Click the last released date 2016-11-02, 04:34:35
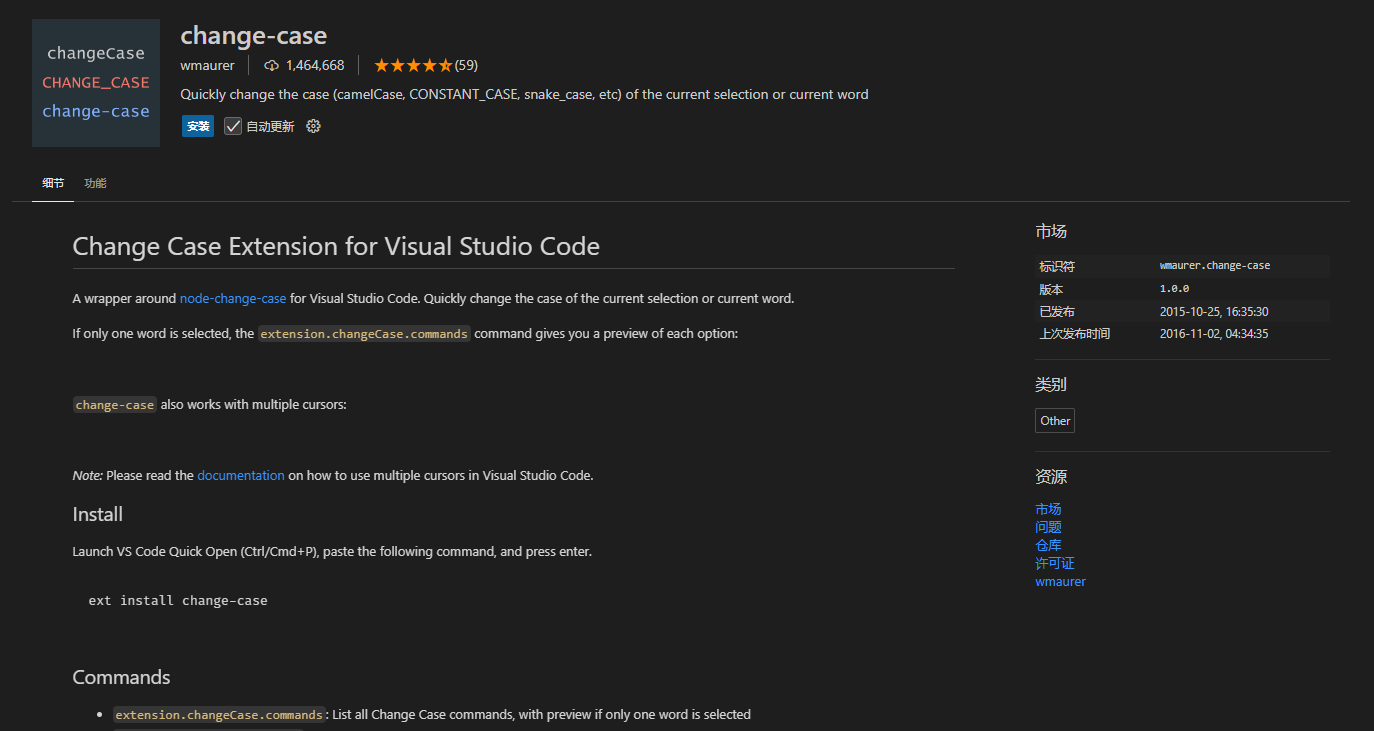 click(x=1214, y=334)
